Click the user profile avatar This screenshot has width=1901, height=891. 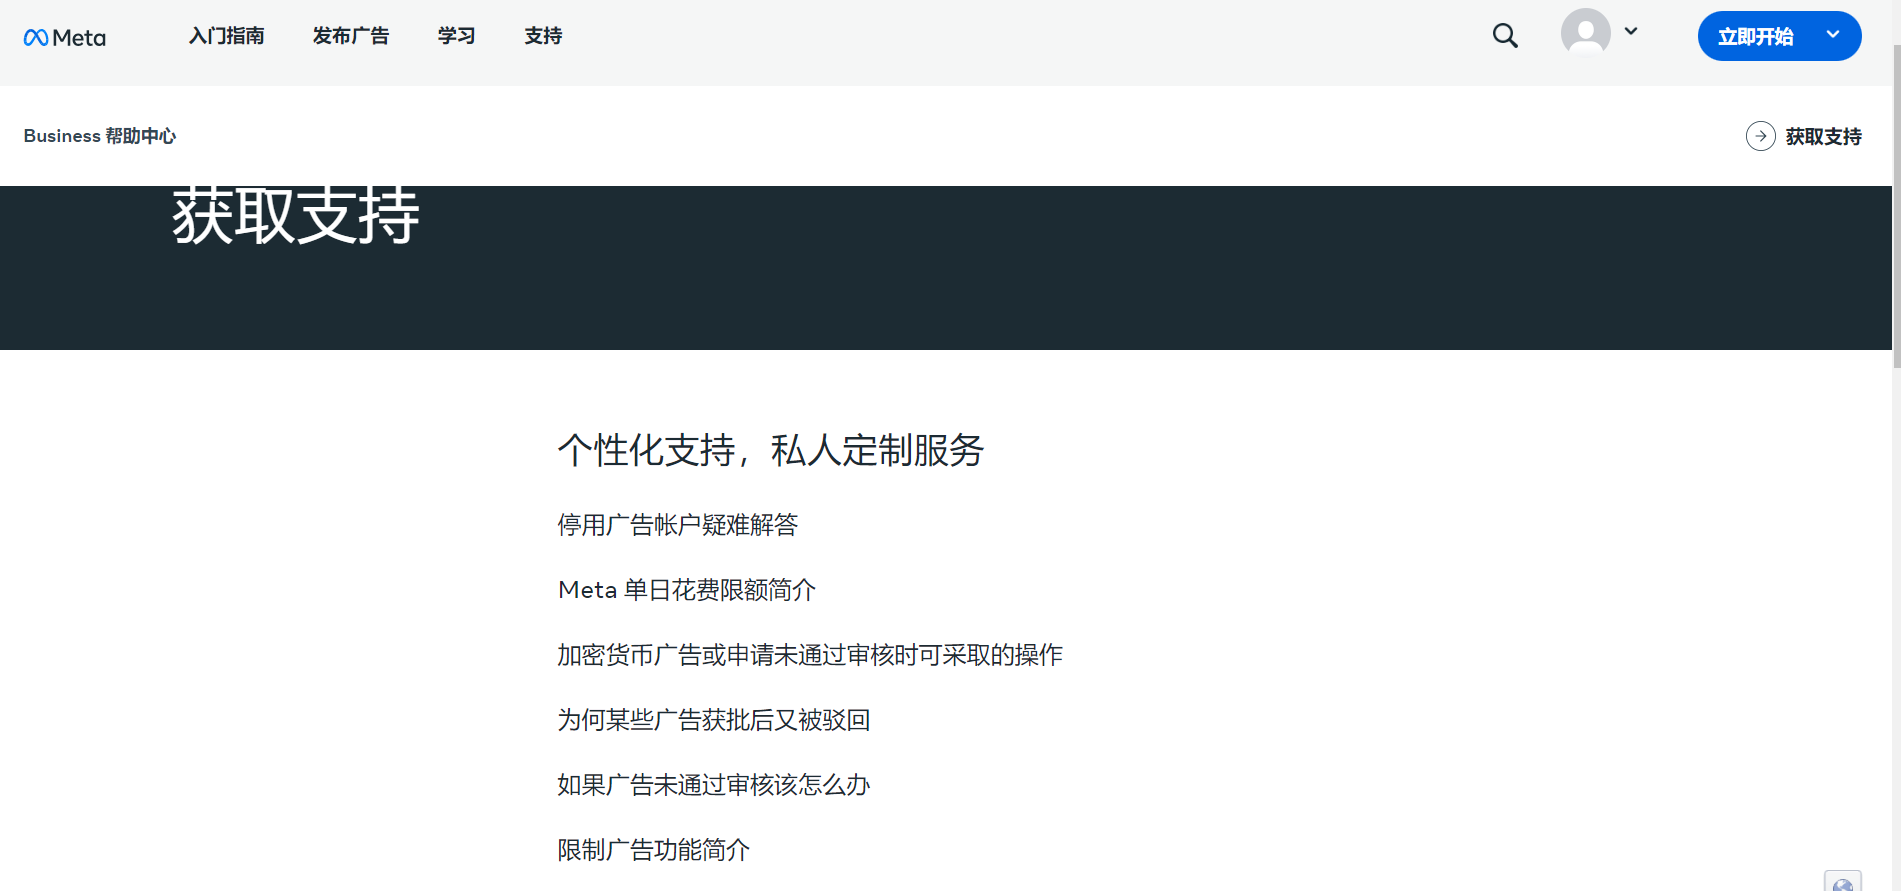[1586, 32]
